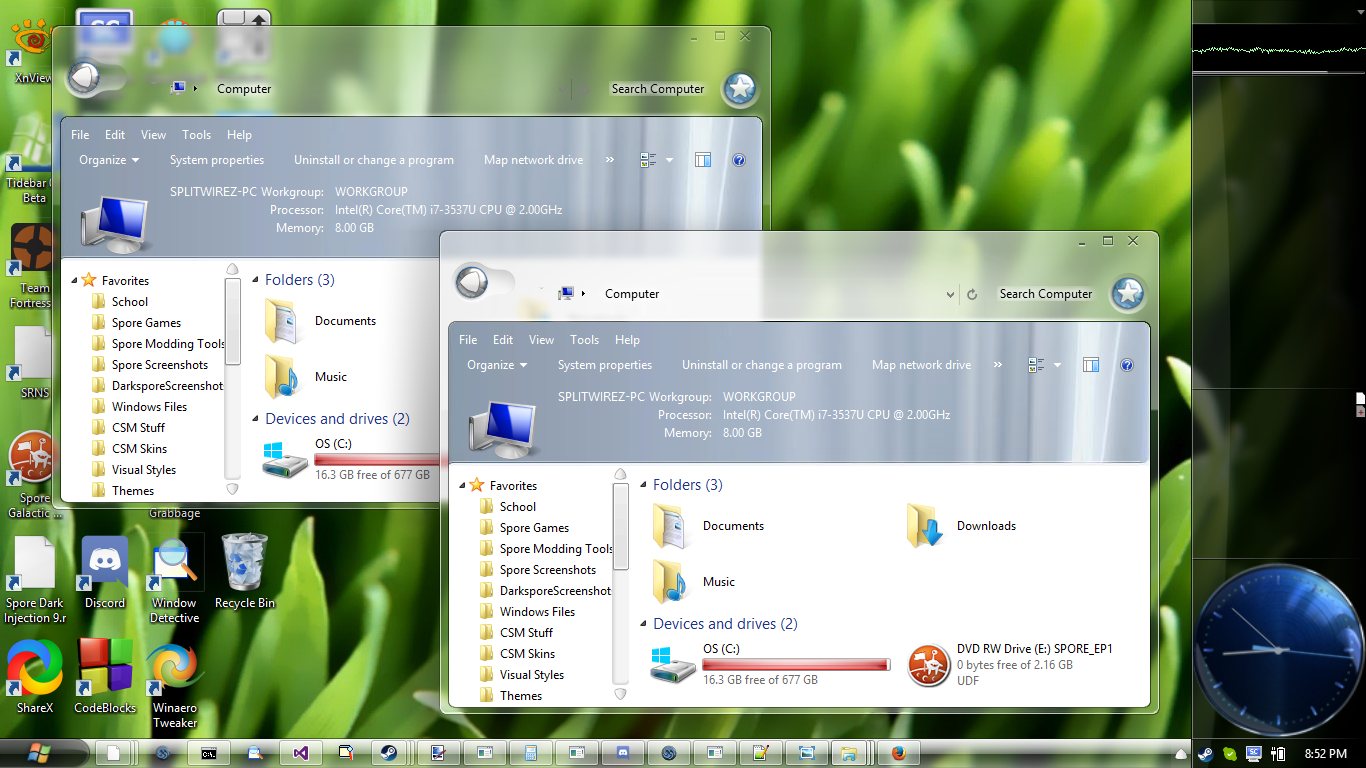The height and width of the screenshot is (768, 1366).
Task: Click System properties in the toolbar
Action: 605,365
